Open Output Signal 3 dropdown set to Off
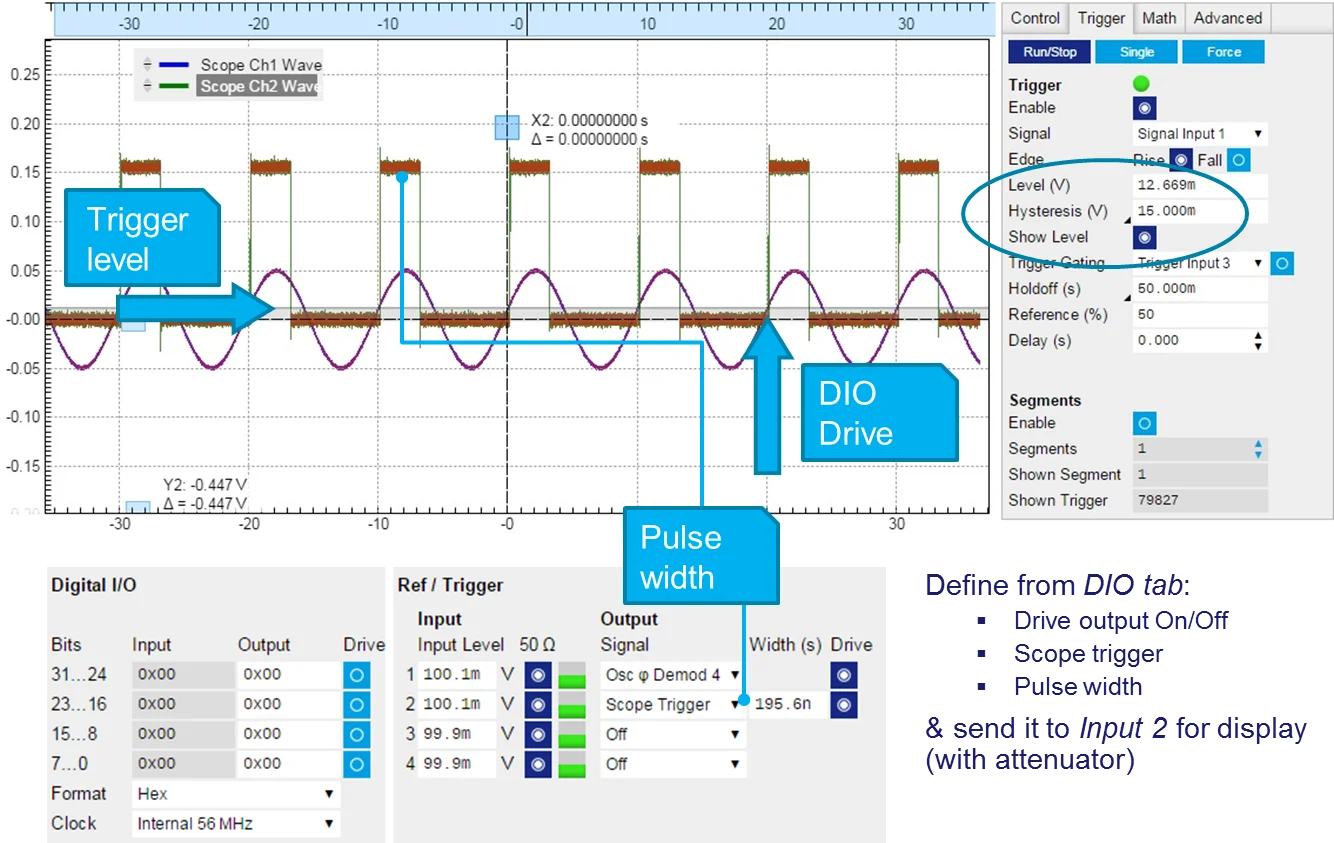The width and height of the screenshot is (1334, 843). click(672, 735)
